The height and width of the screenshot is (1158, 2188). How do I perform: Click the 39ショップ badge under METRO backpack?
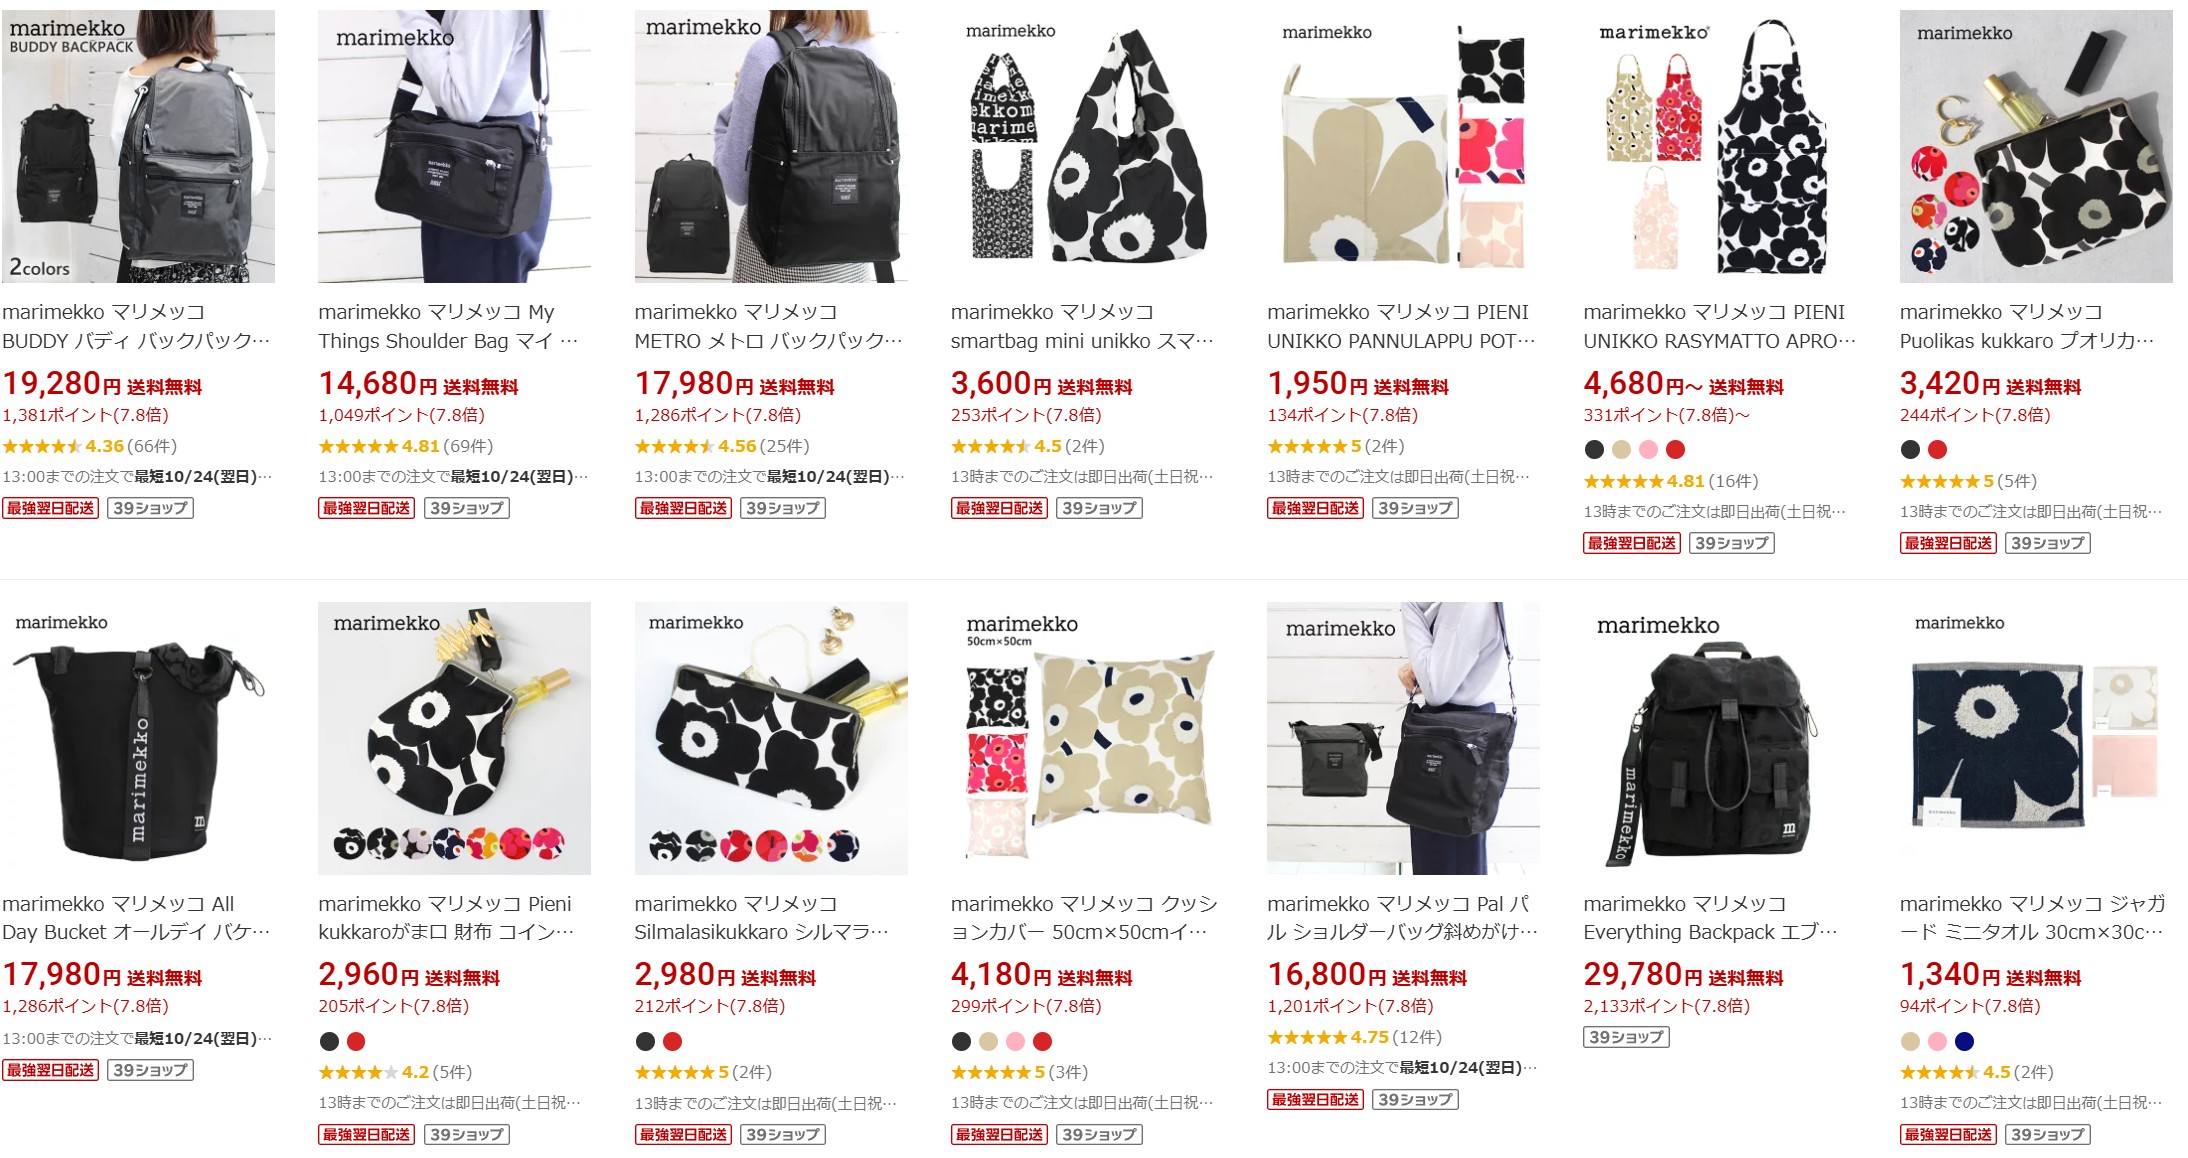tap(782, 508)
